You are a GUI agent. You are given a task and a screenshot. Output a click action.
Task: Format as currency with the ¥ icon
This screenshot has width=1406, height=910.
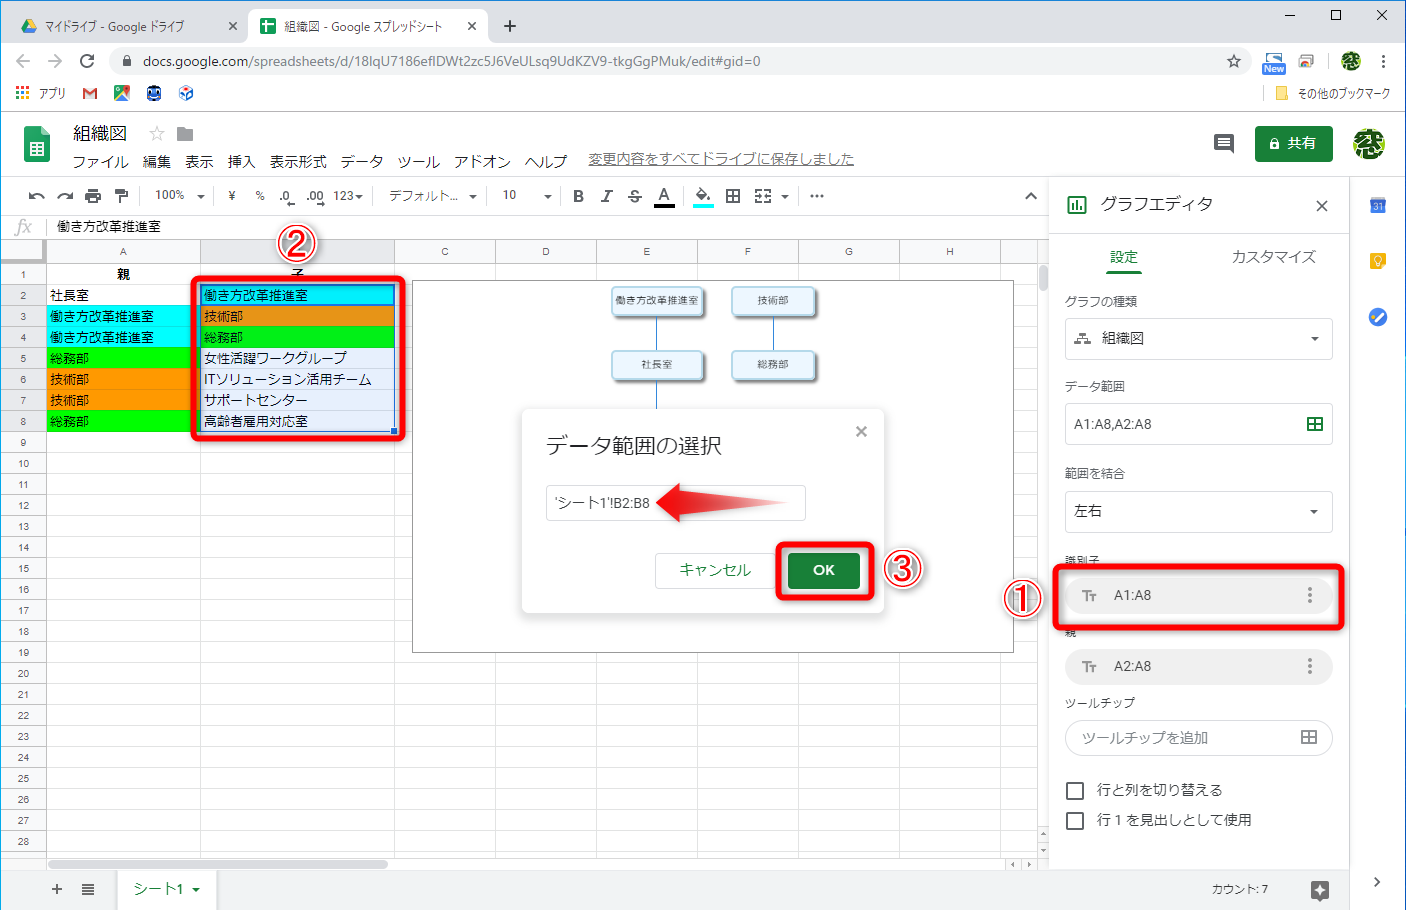pyautogui.click(x=232, y=196)
